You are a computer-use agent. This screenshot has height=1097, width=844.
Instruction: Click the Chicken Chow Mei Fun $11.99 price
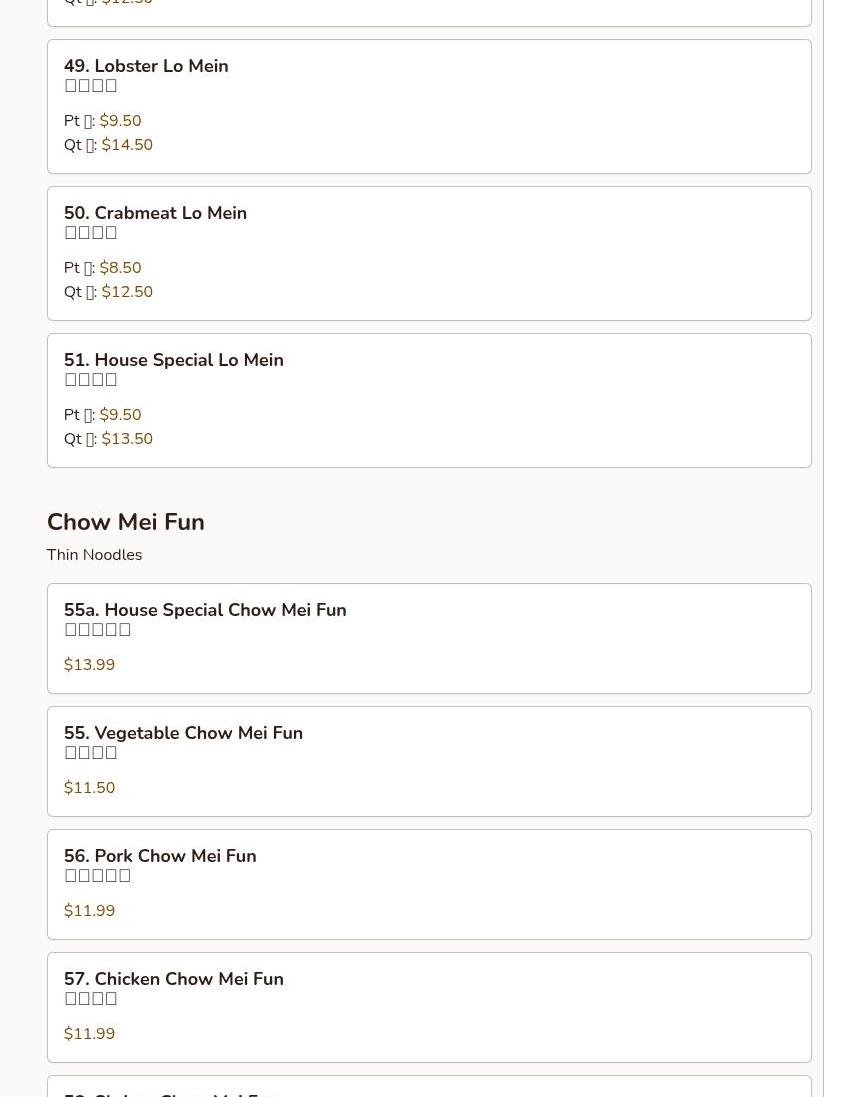(x=89, y=1034)
